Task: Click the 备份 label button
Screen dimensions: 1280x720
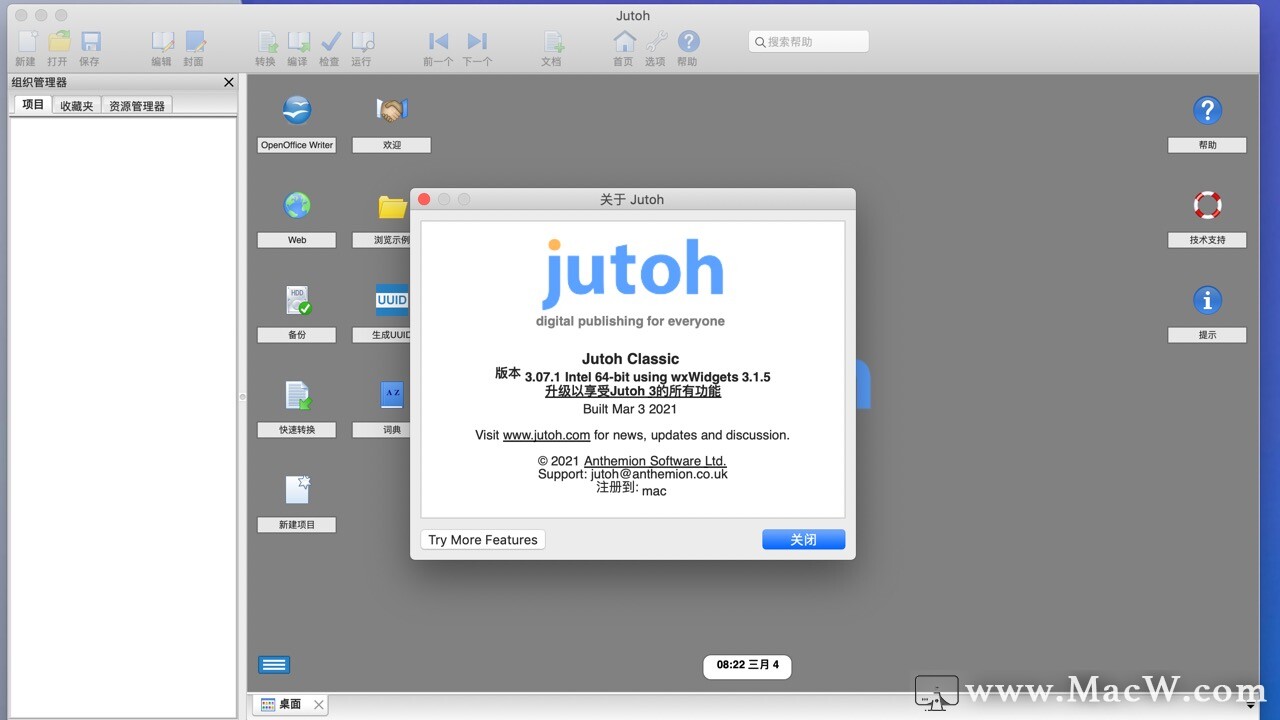Action: [x=297, y=335]
